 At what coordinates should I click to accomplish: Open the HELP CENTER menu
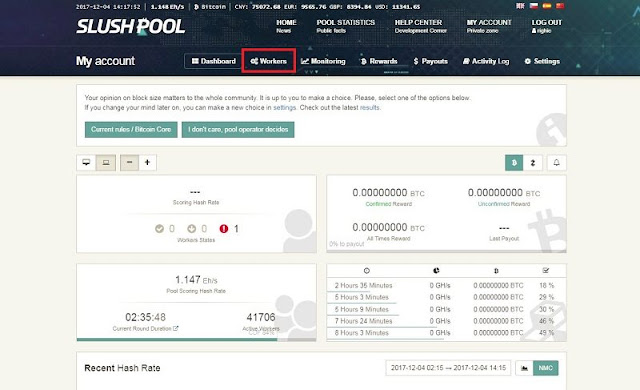coord(420,26)
